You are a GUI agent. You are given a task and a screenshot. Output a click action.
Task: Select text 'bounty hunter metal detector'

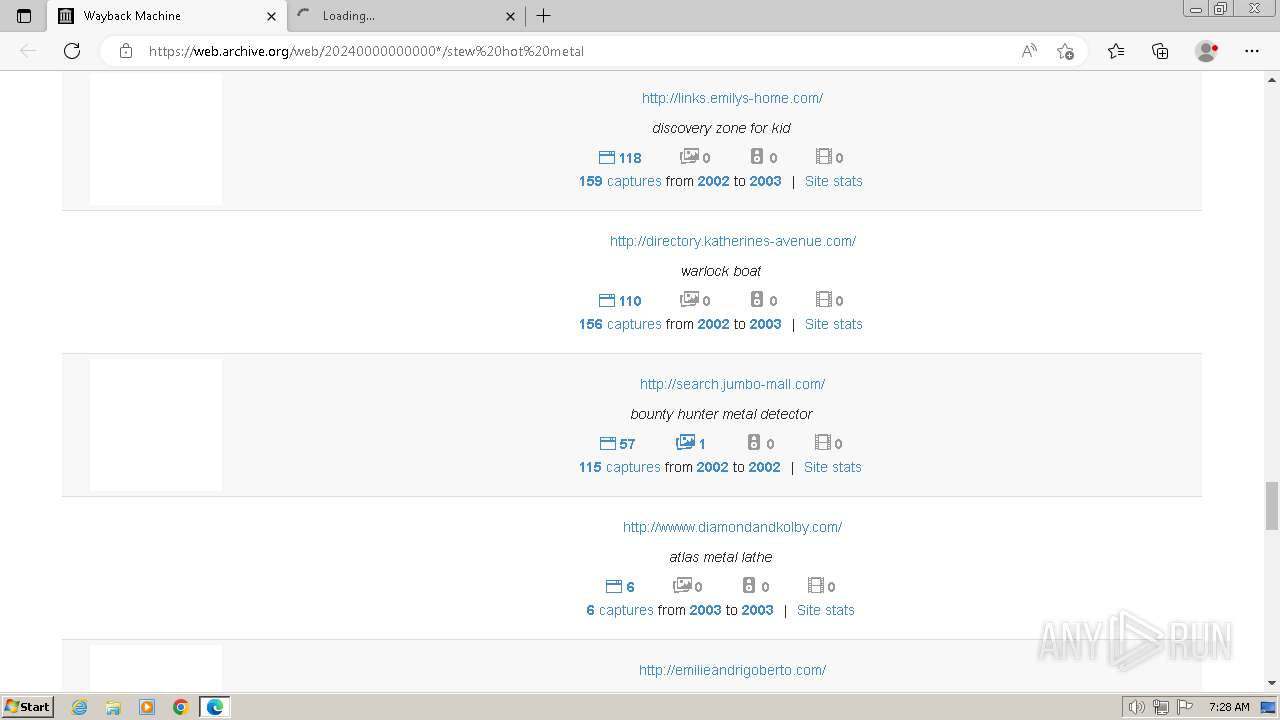(x=721, y=414)
